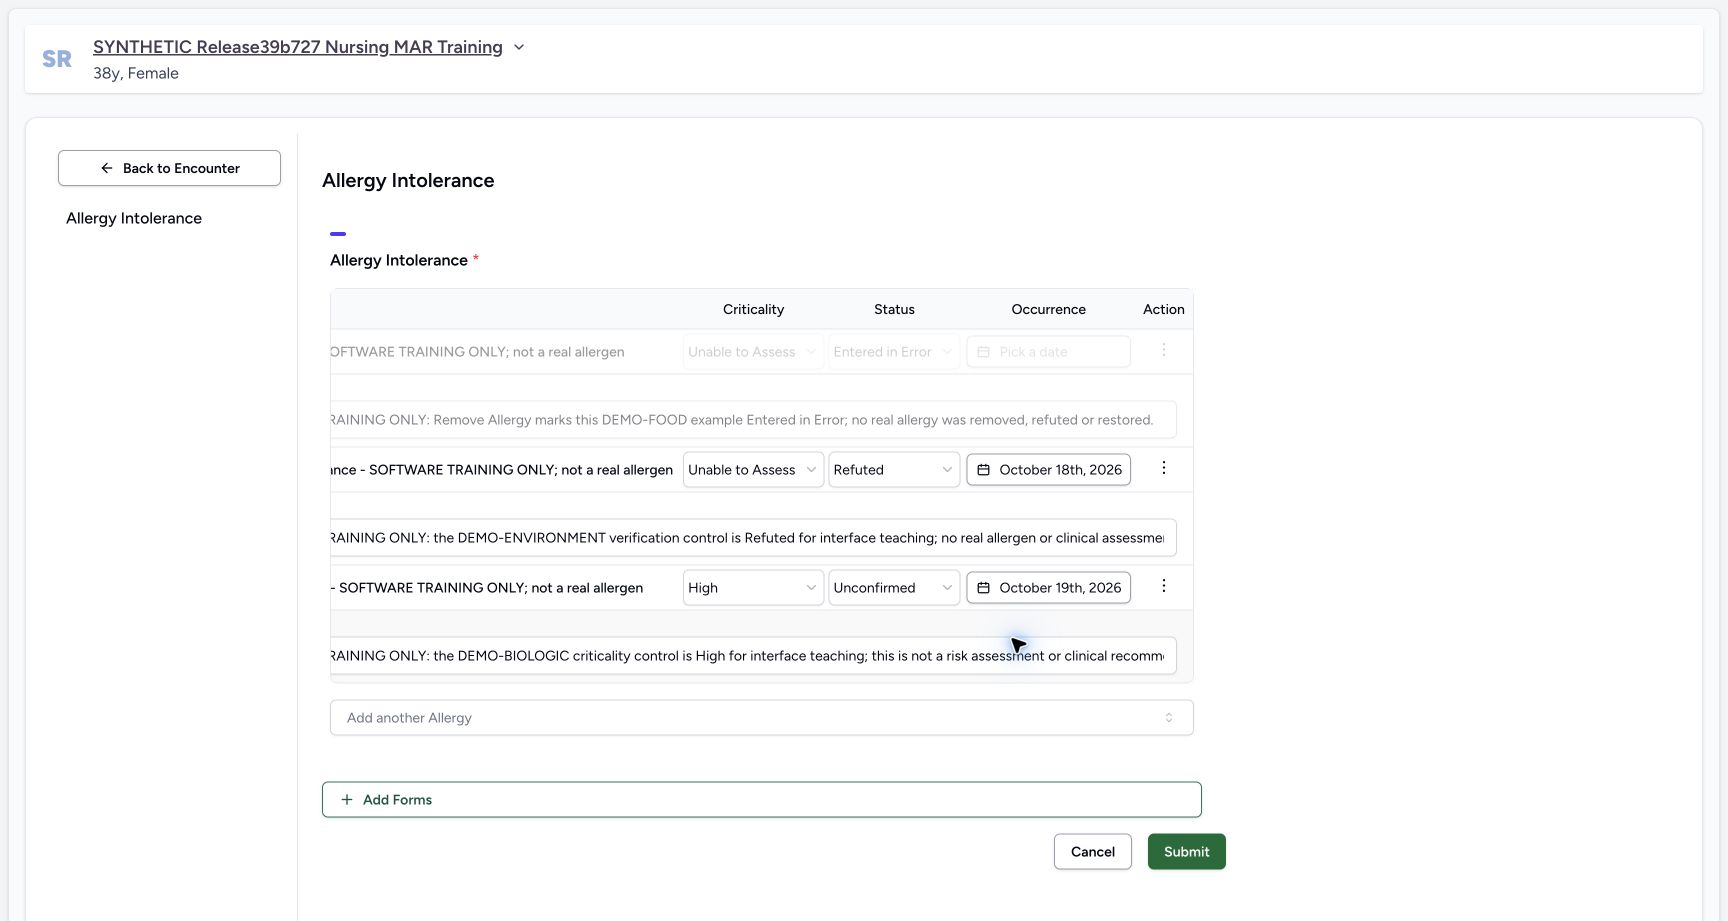Click the Add Forms button
The image size is (1728, 921).
761,799
